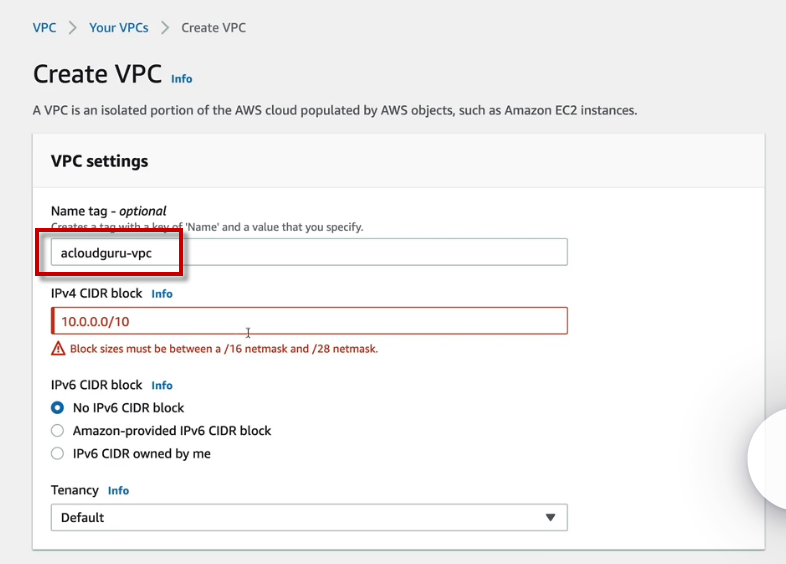Click the chevron after the VPC breadcrumb

[x=72, y=28]
